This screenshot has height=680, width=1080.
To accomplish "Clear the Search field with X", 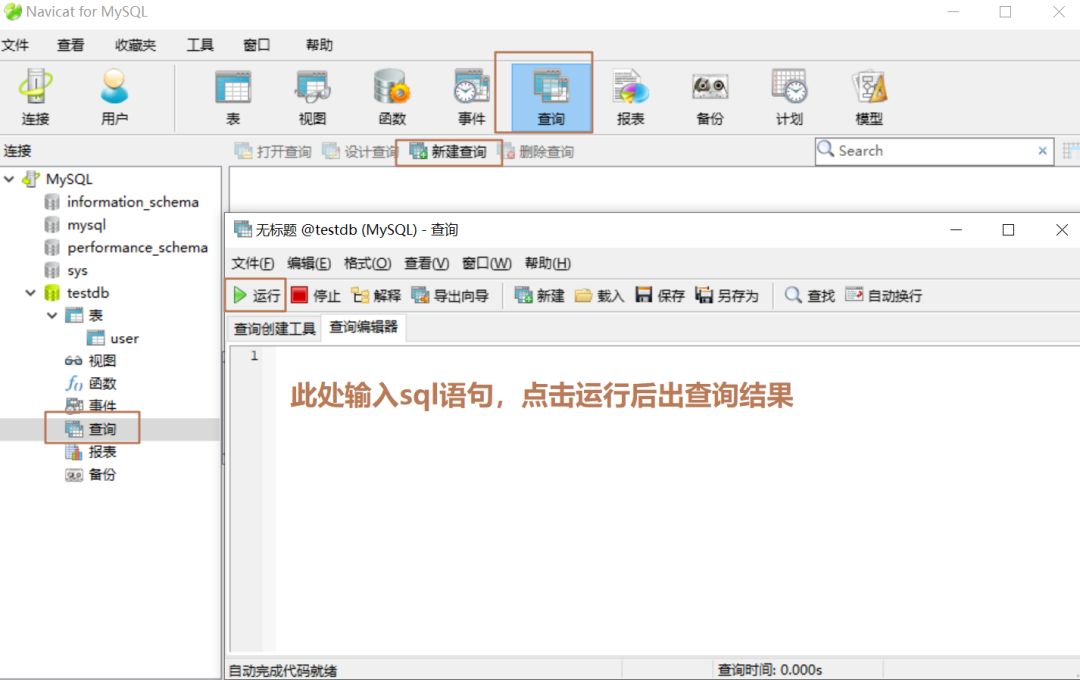I will point(1042,151).
